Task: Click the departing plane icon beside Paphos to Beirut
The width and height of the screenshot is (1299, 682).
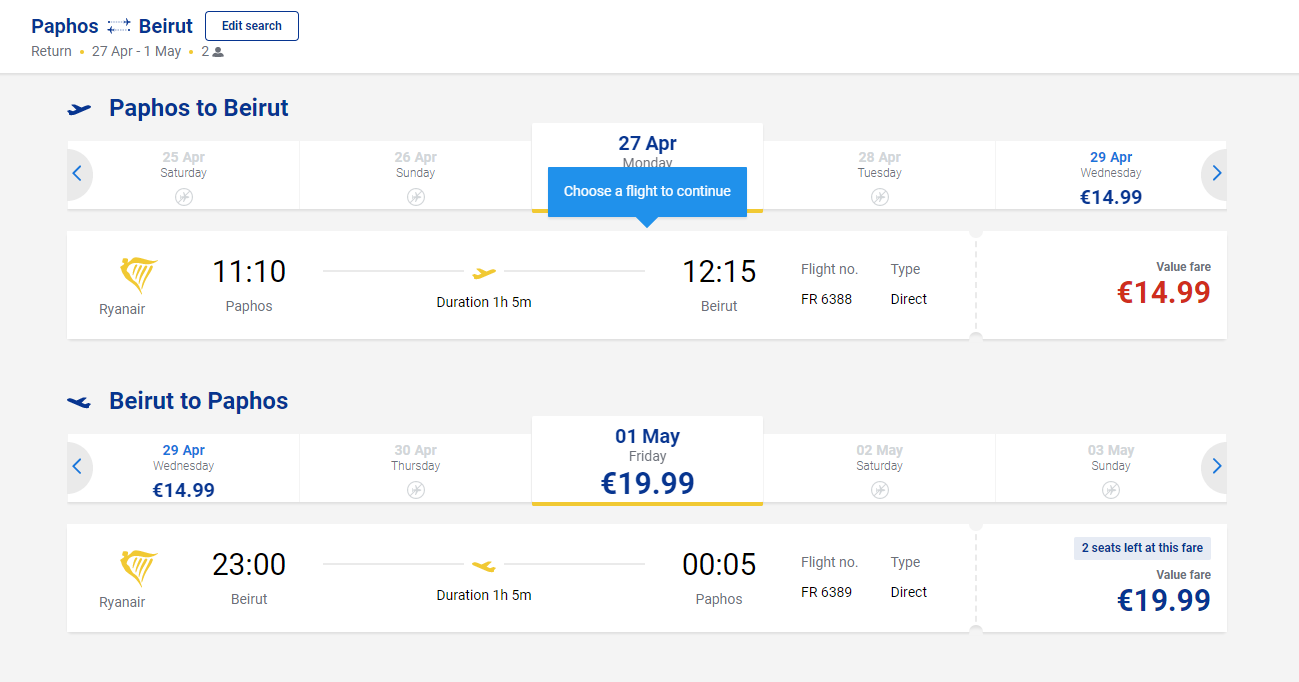Action: pyautogui.click(x=80, y=109)
